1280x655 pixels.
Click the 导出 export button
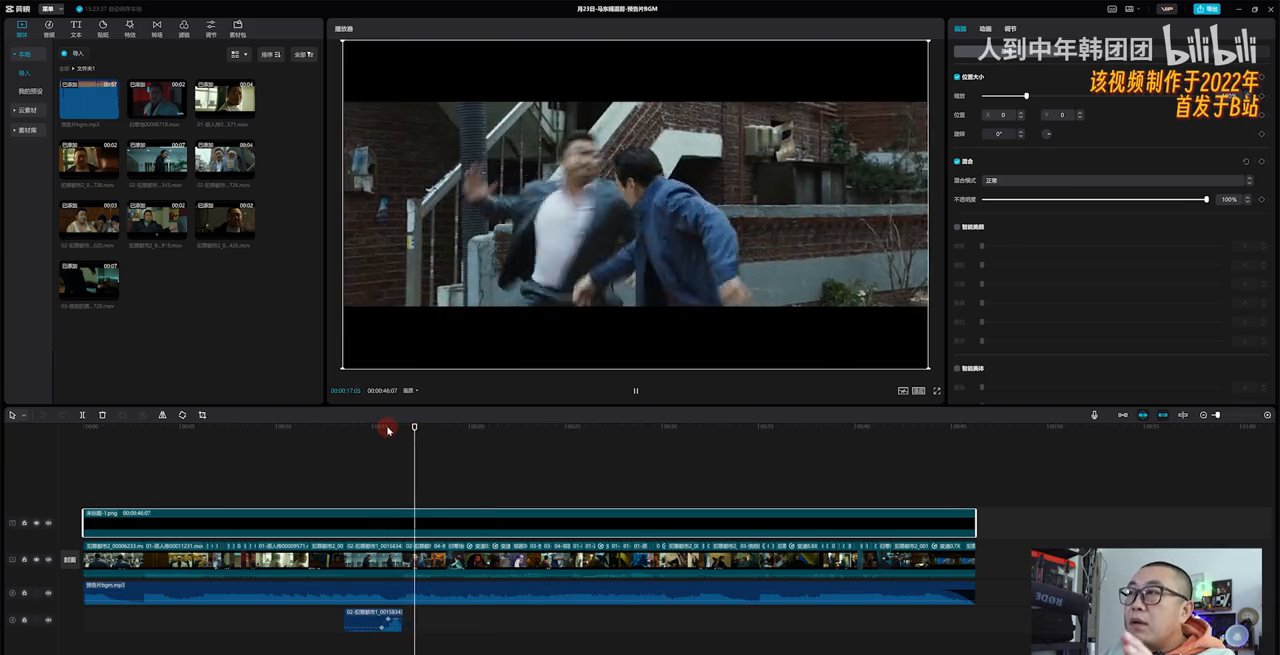point(1207,9)
